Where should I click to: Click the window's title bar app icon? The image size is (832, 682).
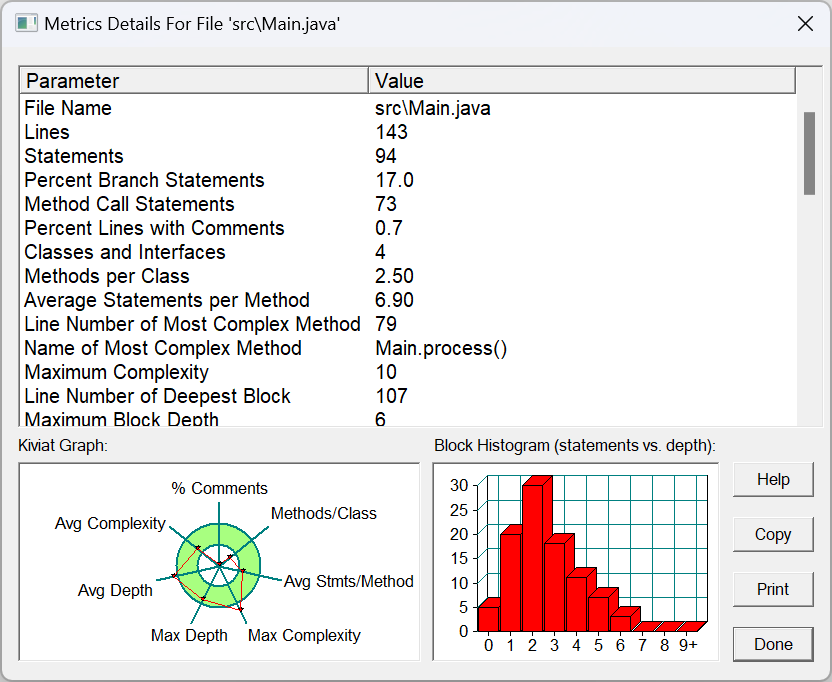(x=26, y=24)
